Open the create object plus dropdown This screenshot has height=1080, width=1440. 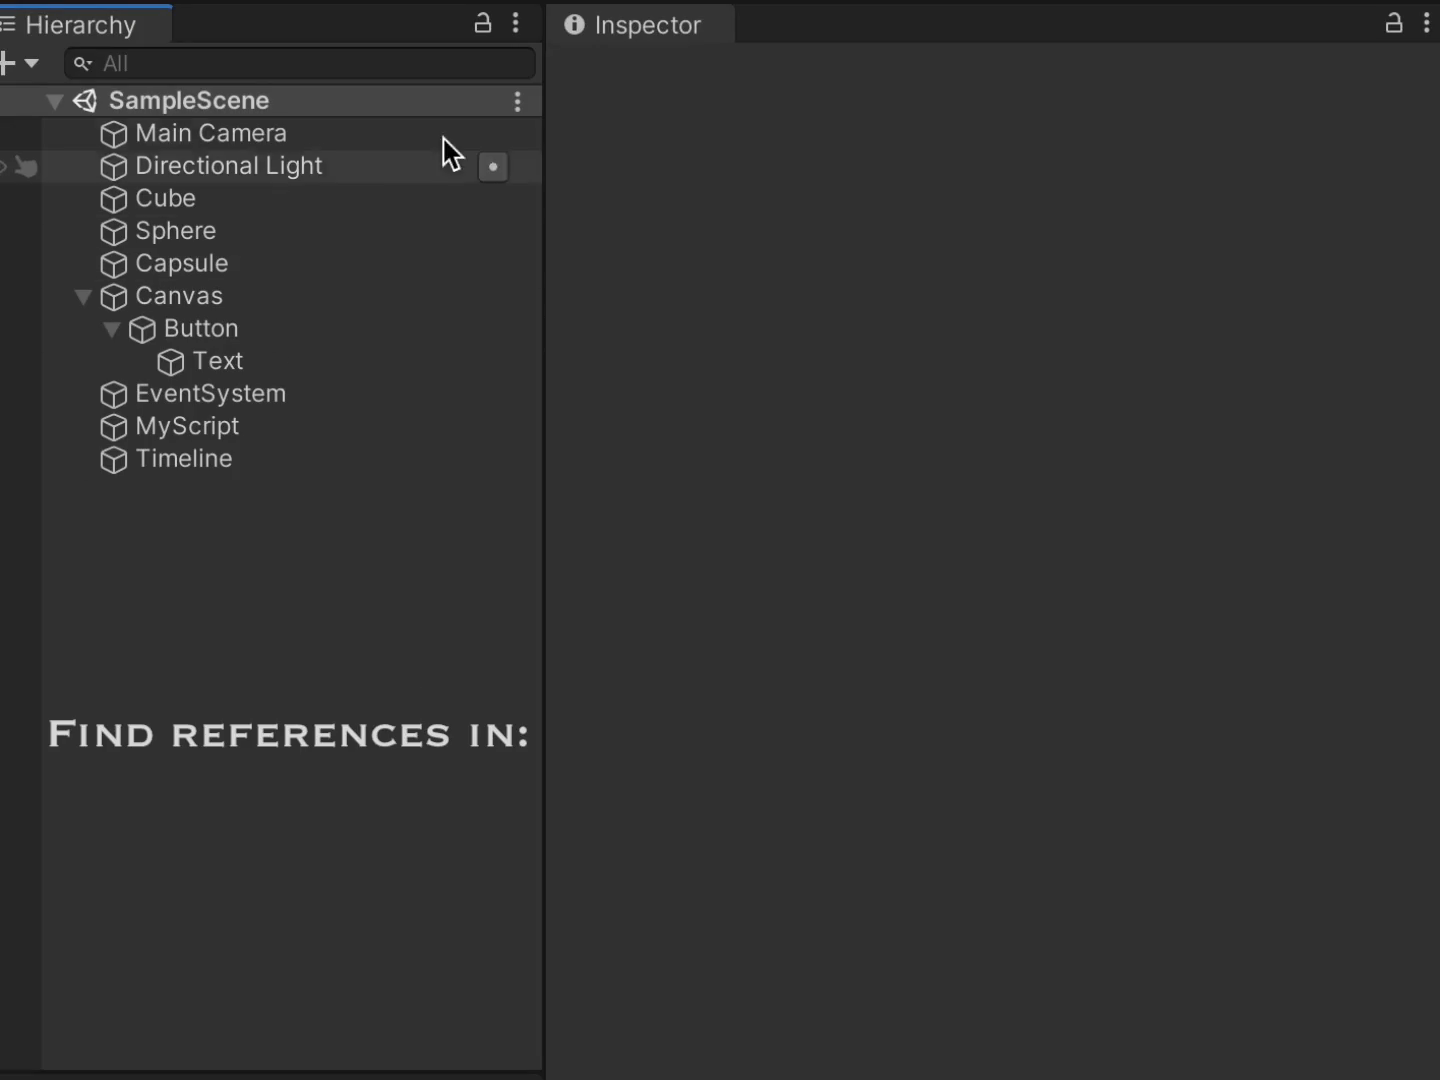(x=19, y=63)
